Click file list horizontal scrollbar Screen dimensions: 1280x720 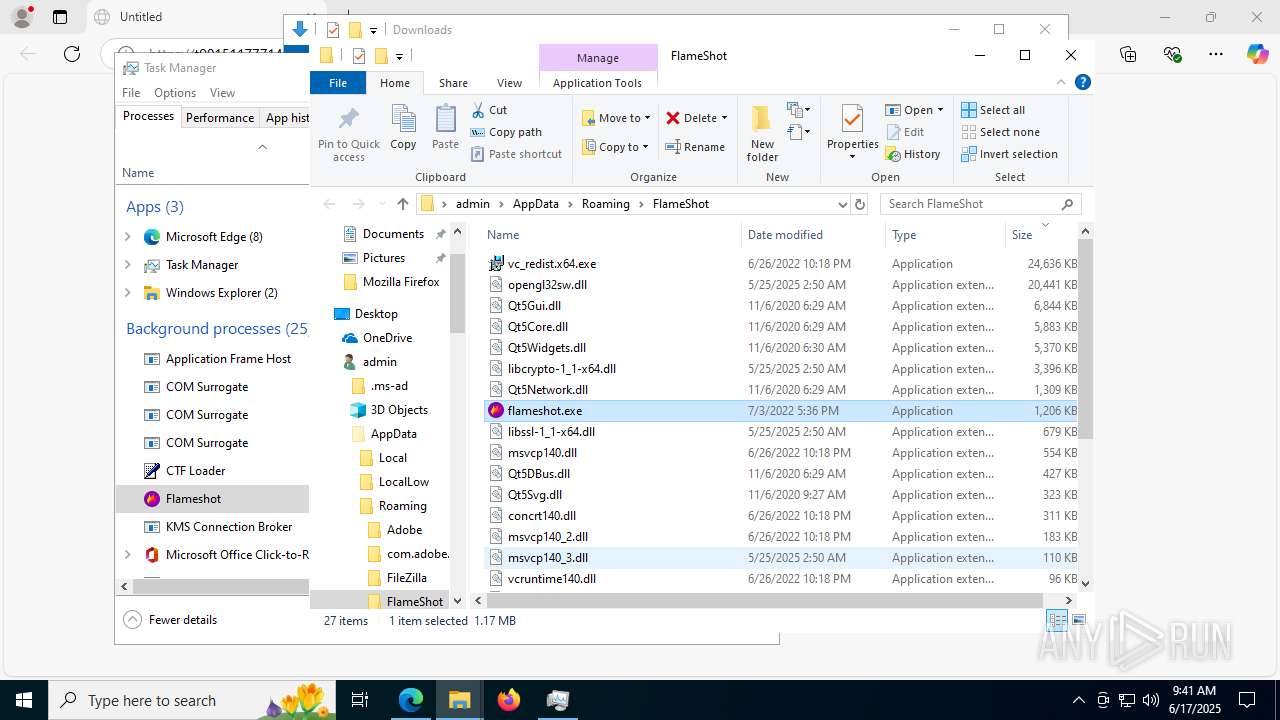765,600
